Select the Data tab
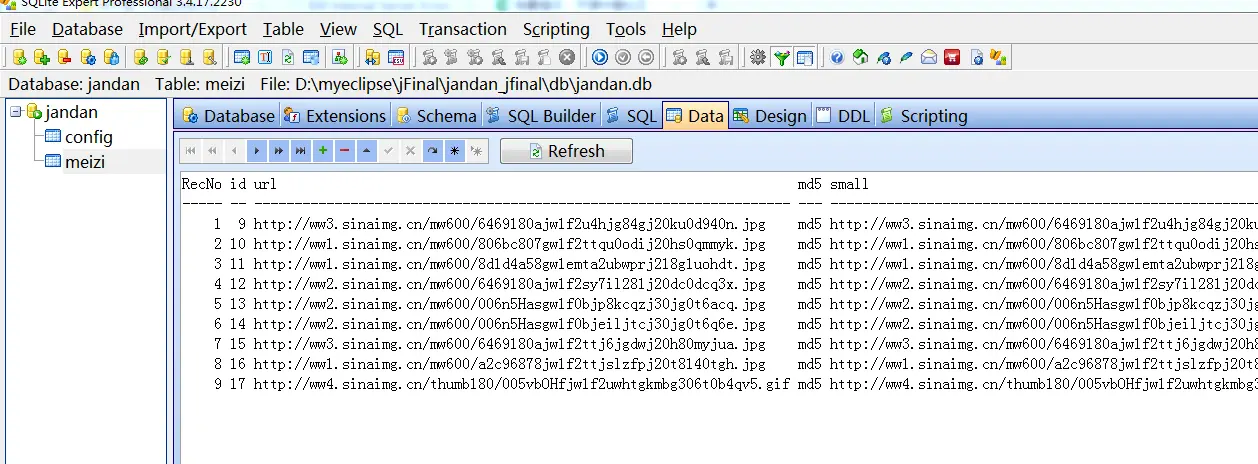The height and width of the screenshot is (464, 1258). point(695,116)
